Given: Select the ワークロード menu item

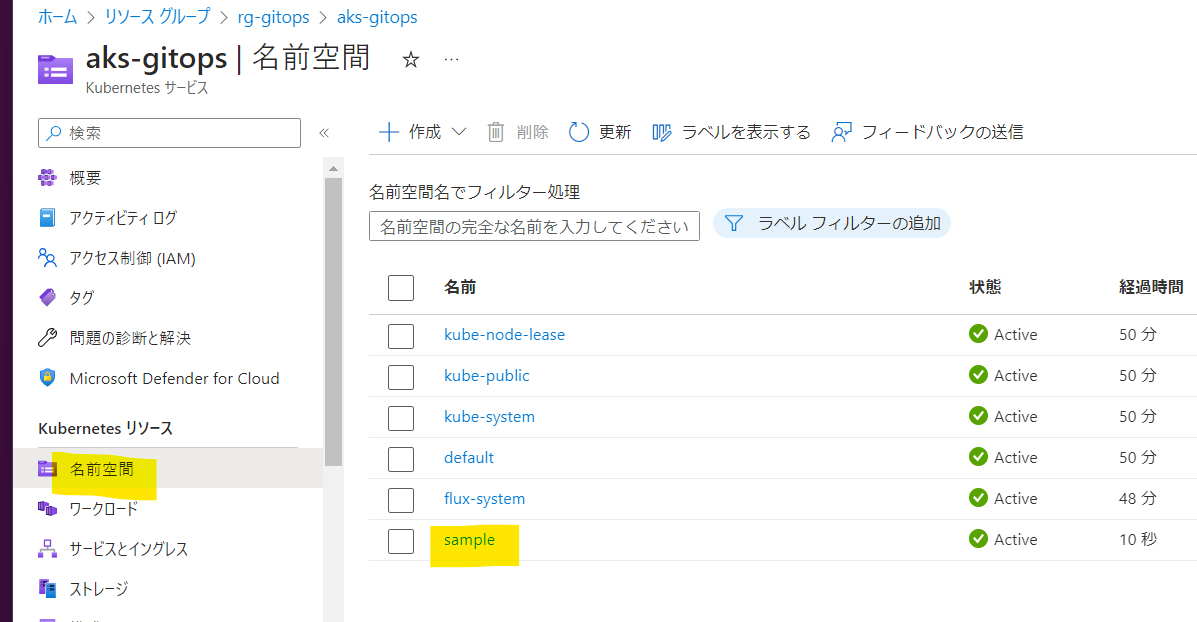Looking at the screenshot, I should pyautogui.click(x=104, y=508).
